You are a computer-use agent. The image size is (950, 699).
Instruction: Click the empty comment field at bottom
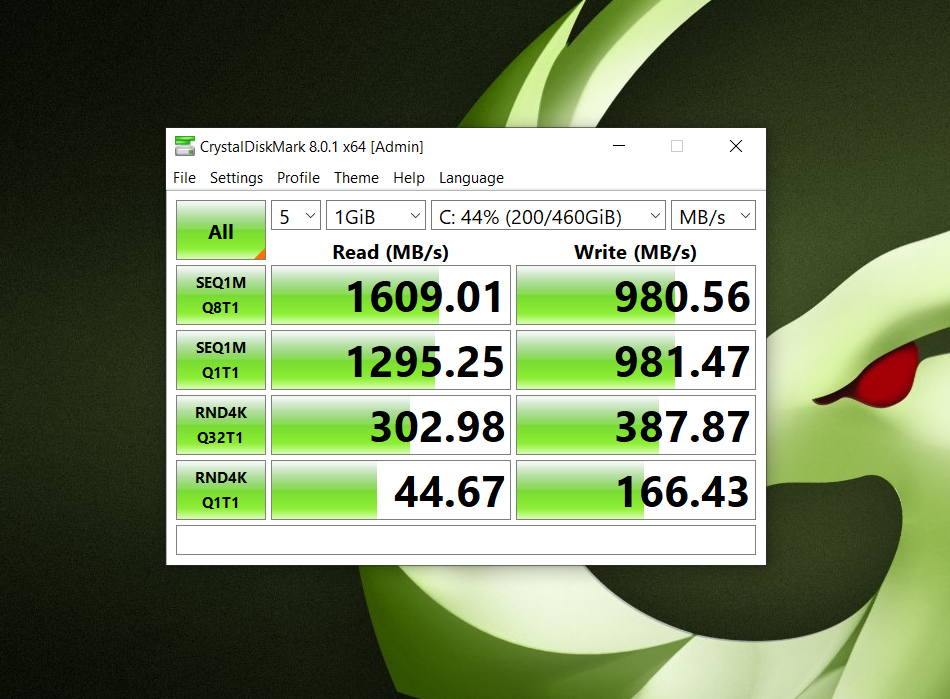466,540
